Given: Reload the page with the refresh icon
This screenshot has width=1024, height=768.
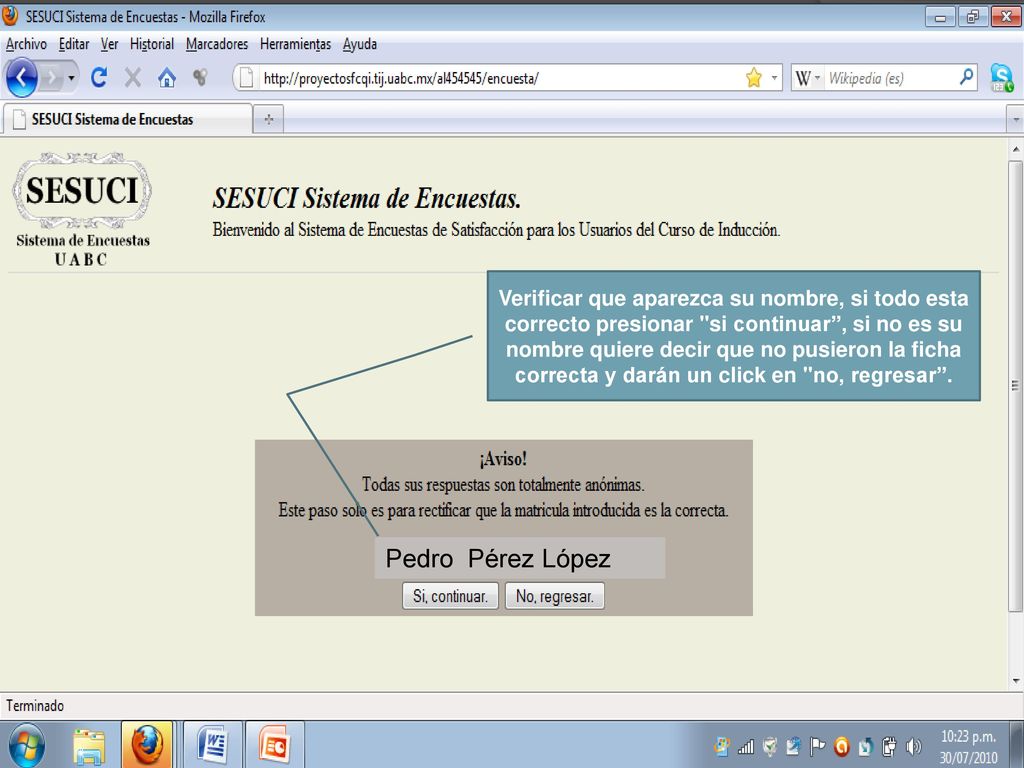Looking at the screenshot, I should (99, 78).
